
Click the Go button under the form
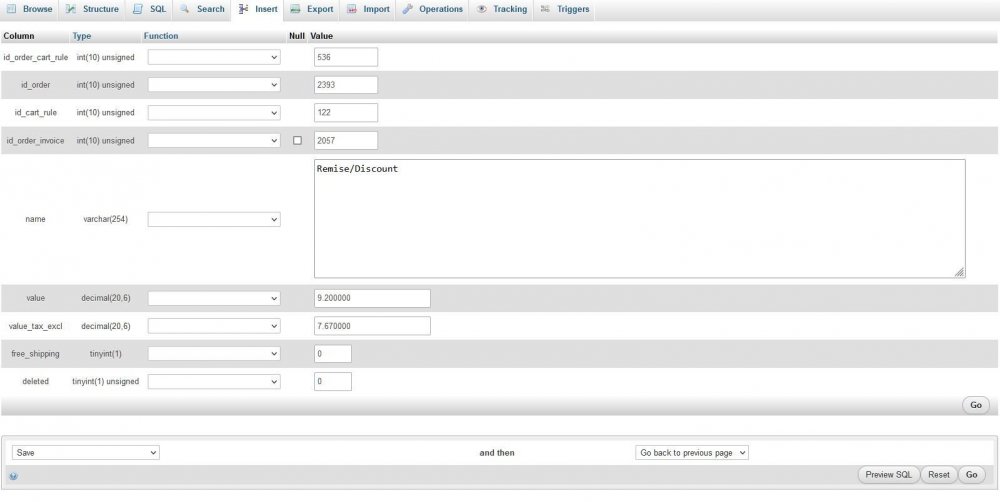tap(976, 405)
